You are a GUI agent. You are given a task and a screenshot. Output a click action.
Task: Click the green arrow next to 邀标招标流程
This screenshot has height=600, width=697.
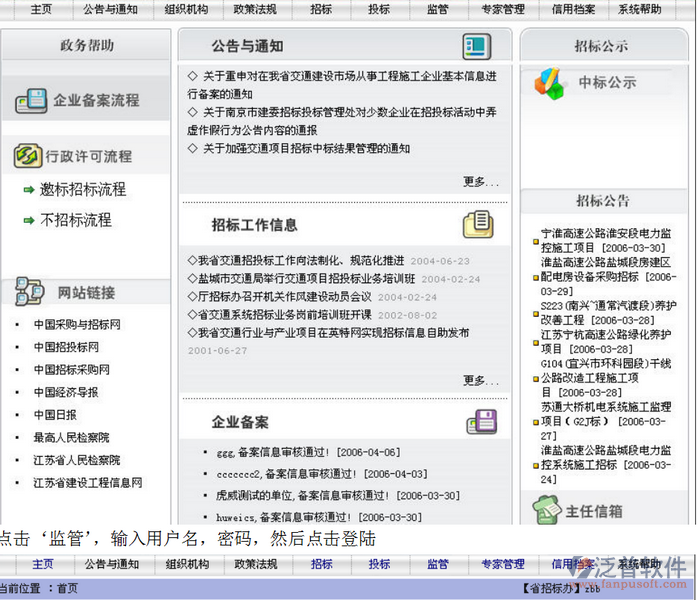29,190
